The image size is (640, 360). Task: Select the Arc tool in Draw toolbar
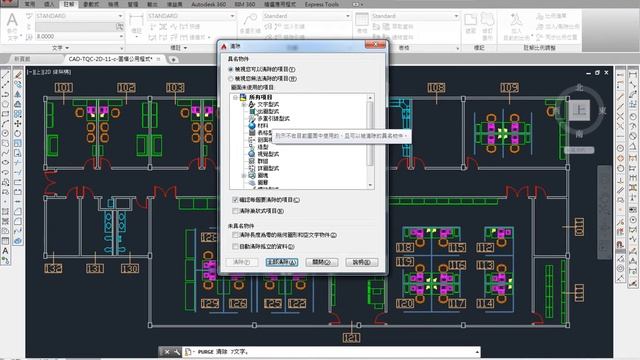(5, 124)
